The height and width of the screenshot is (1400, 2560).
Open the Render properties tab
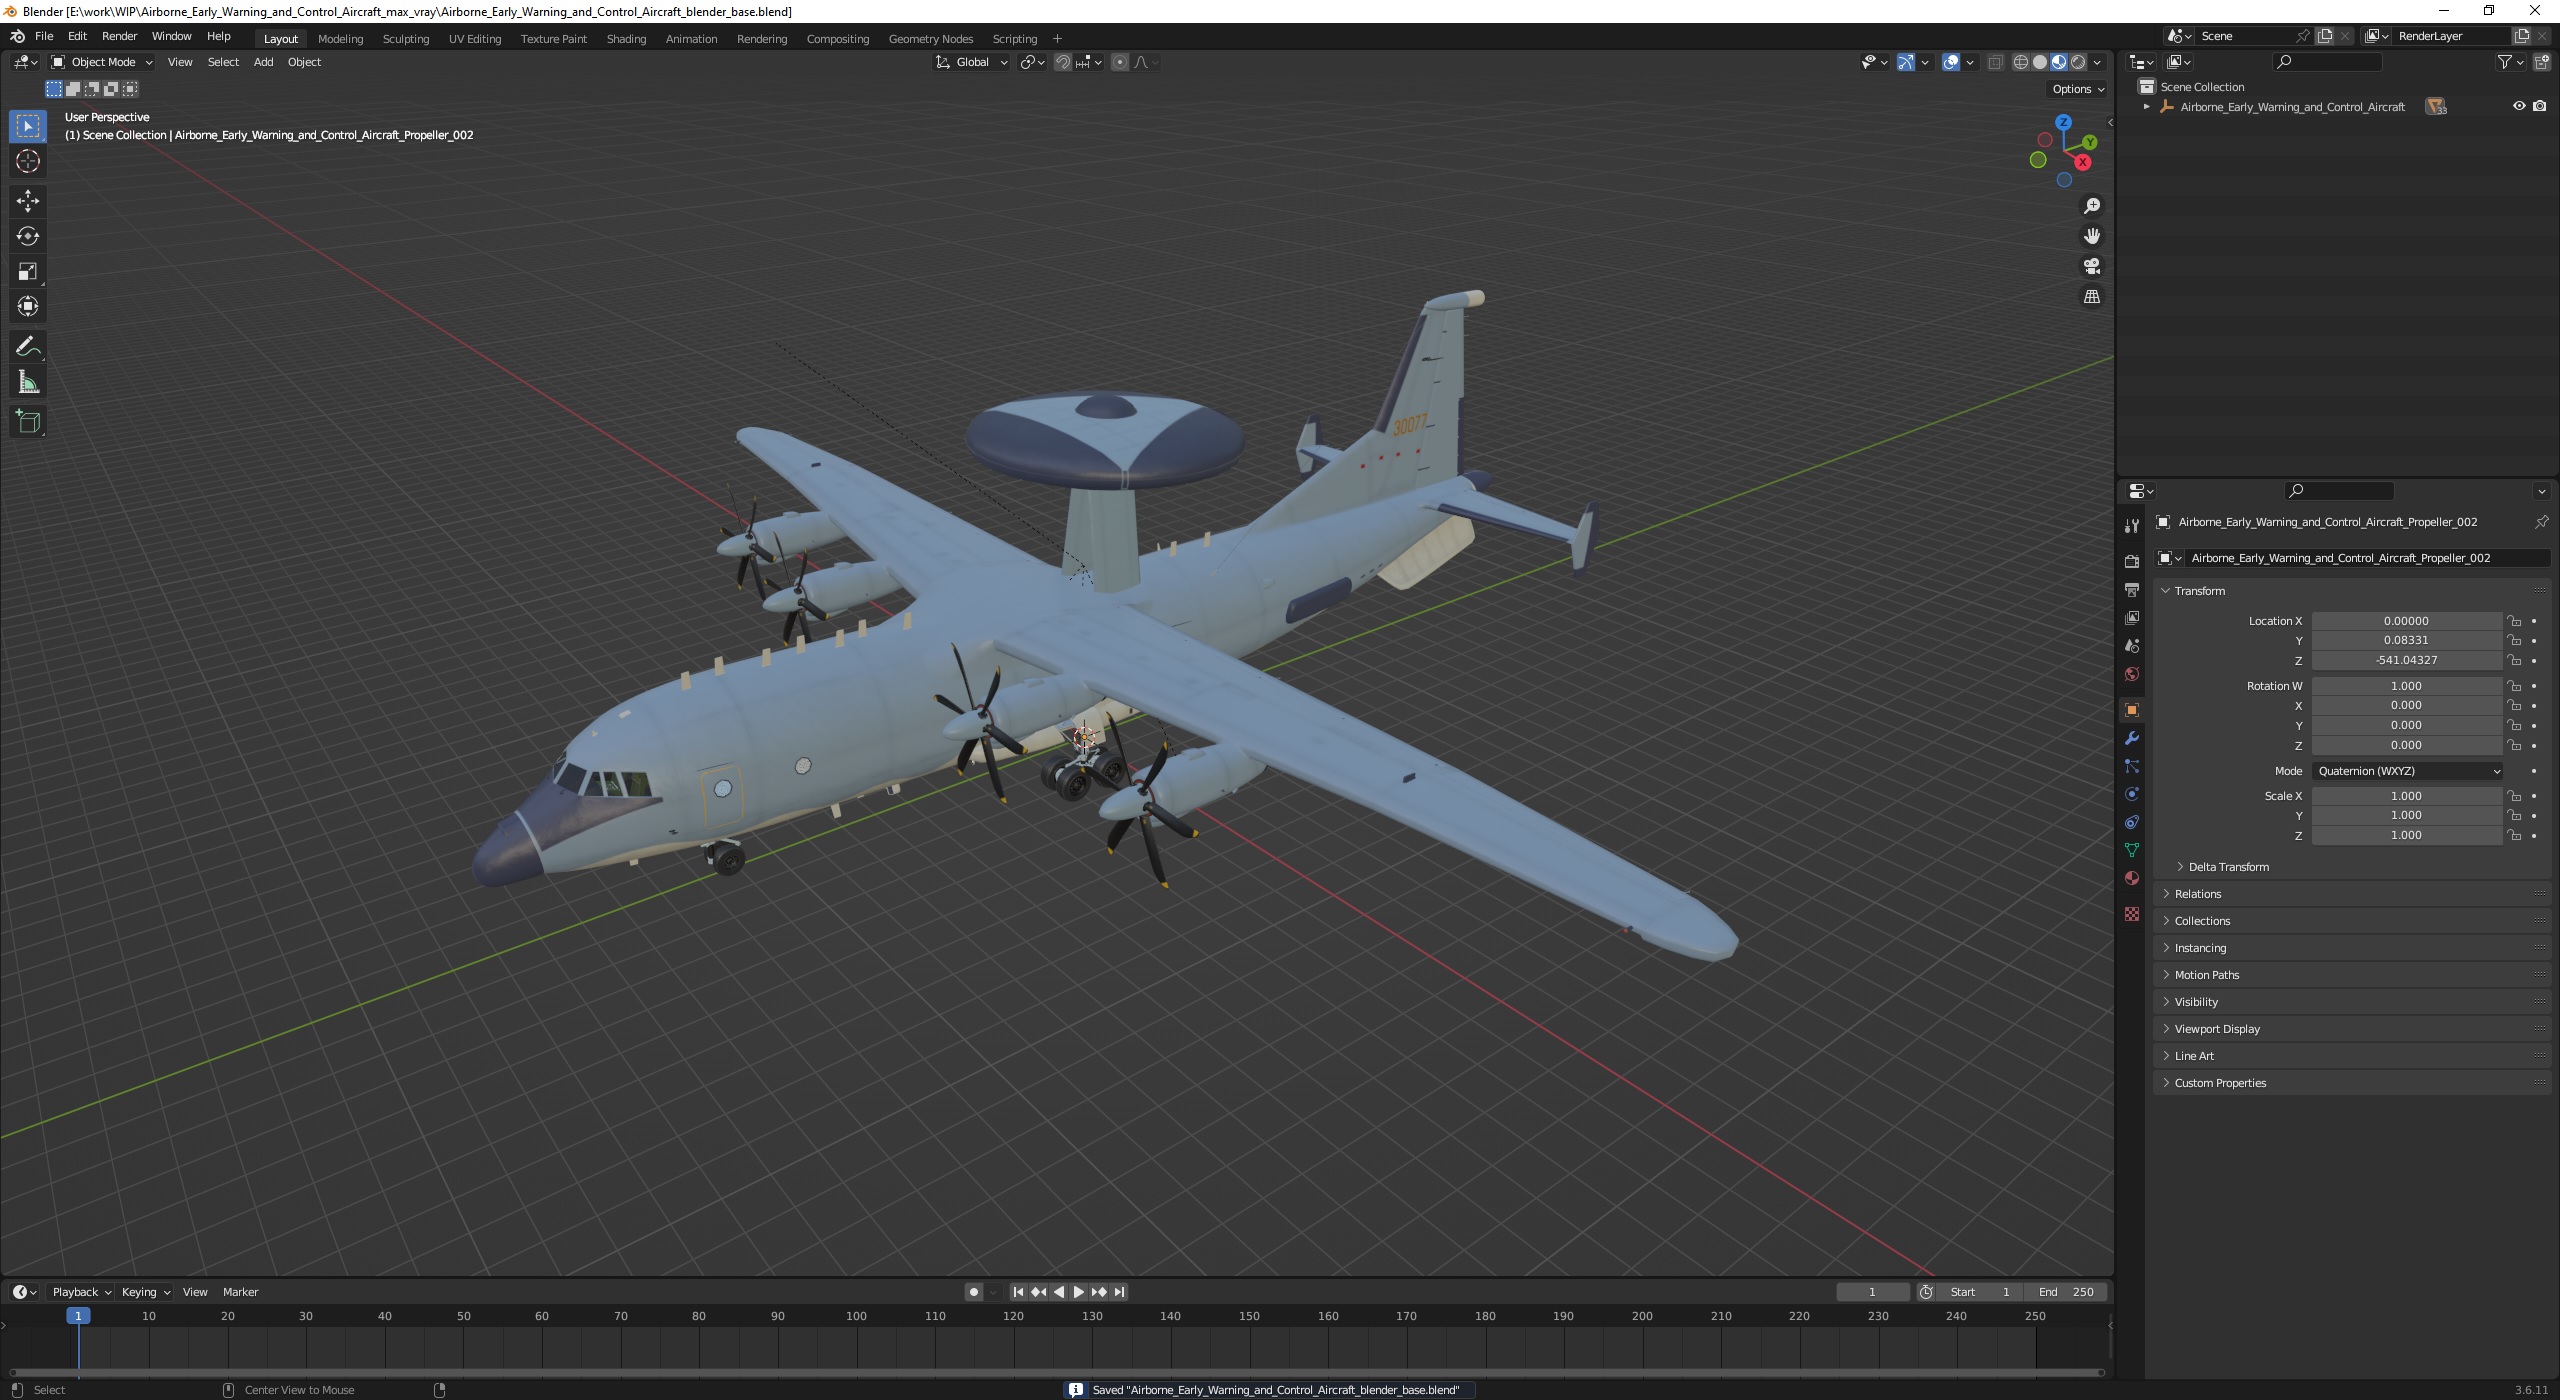[x=2131, y=561]
